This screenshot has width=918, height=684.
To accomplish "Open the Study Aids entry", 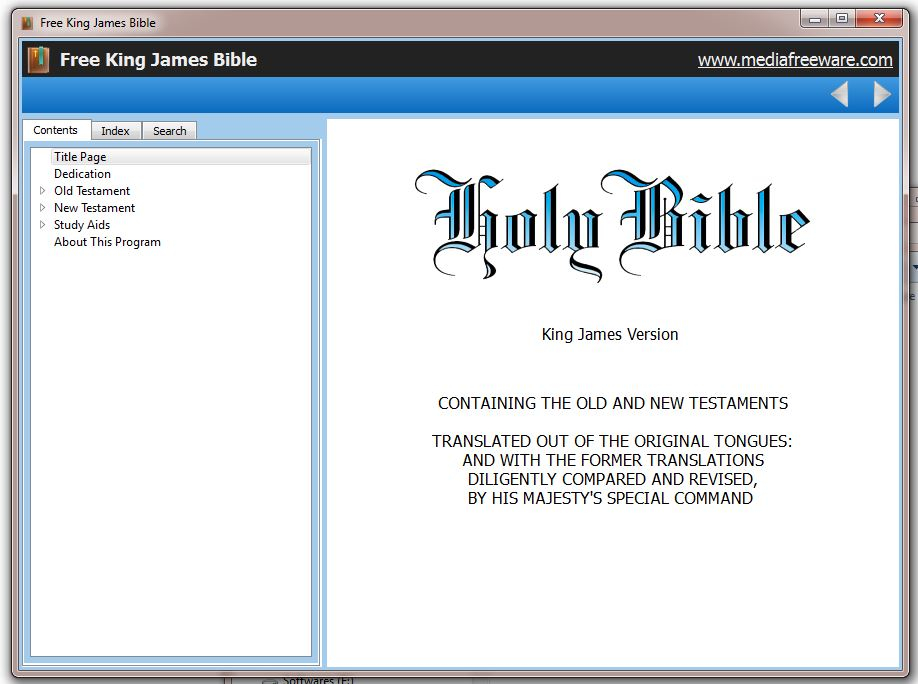I will [x=82, y=225].
